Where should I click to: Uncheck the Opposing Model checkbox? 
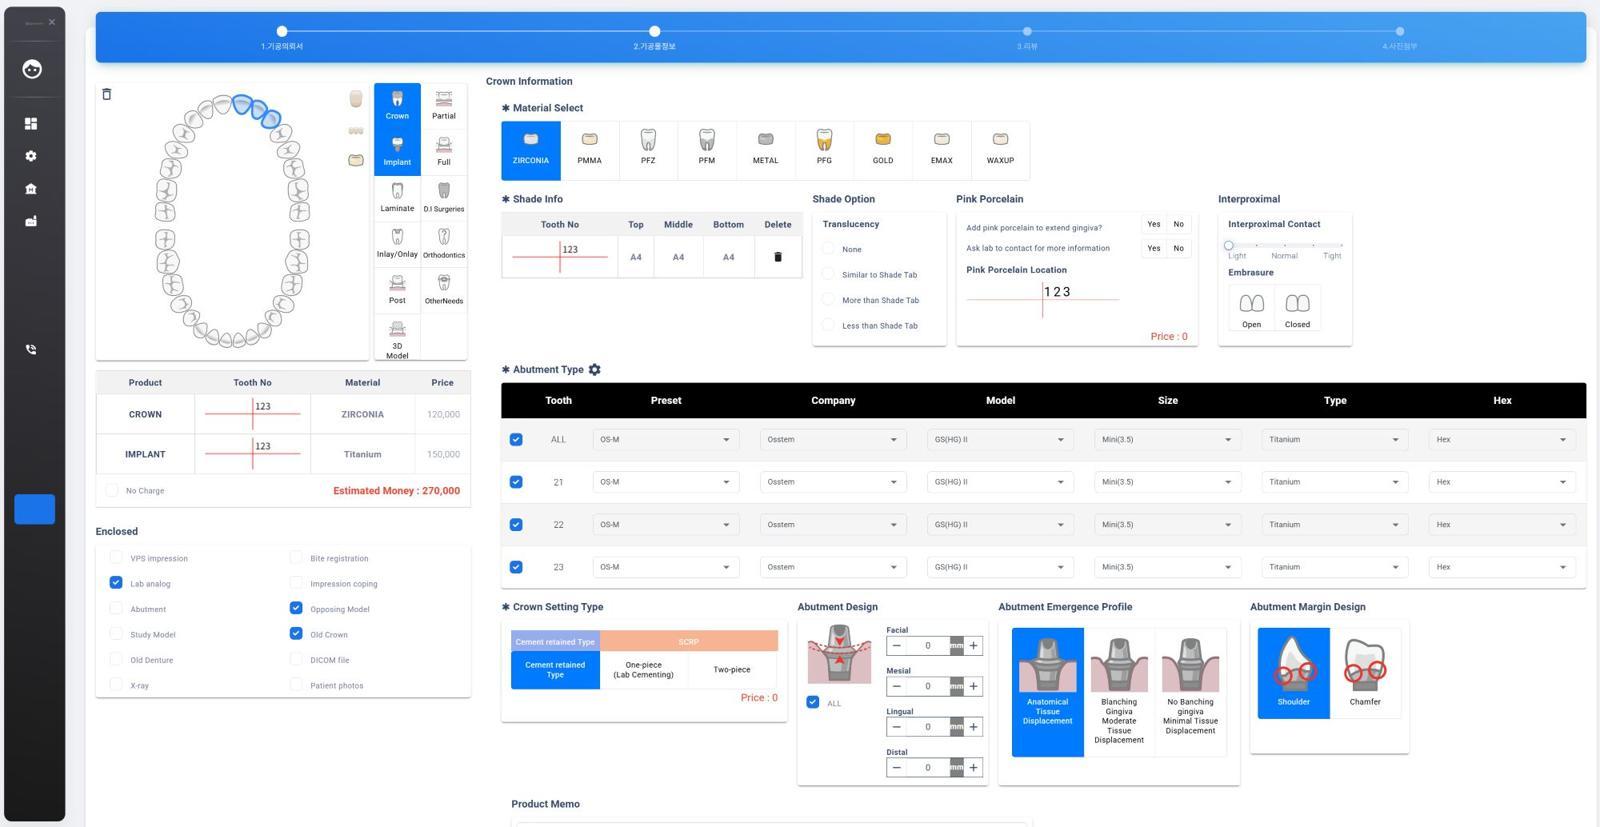[x=296, y=608]
